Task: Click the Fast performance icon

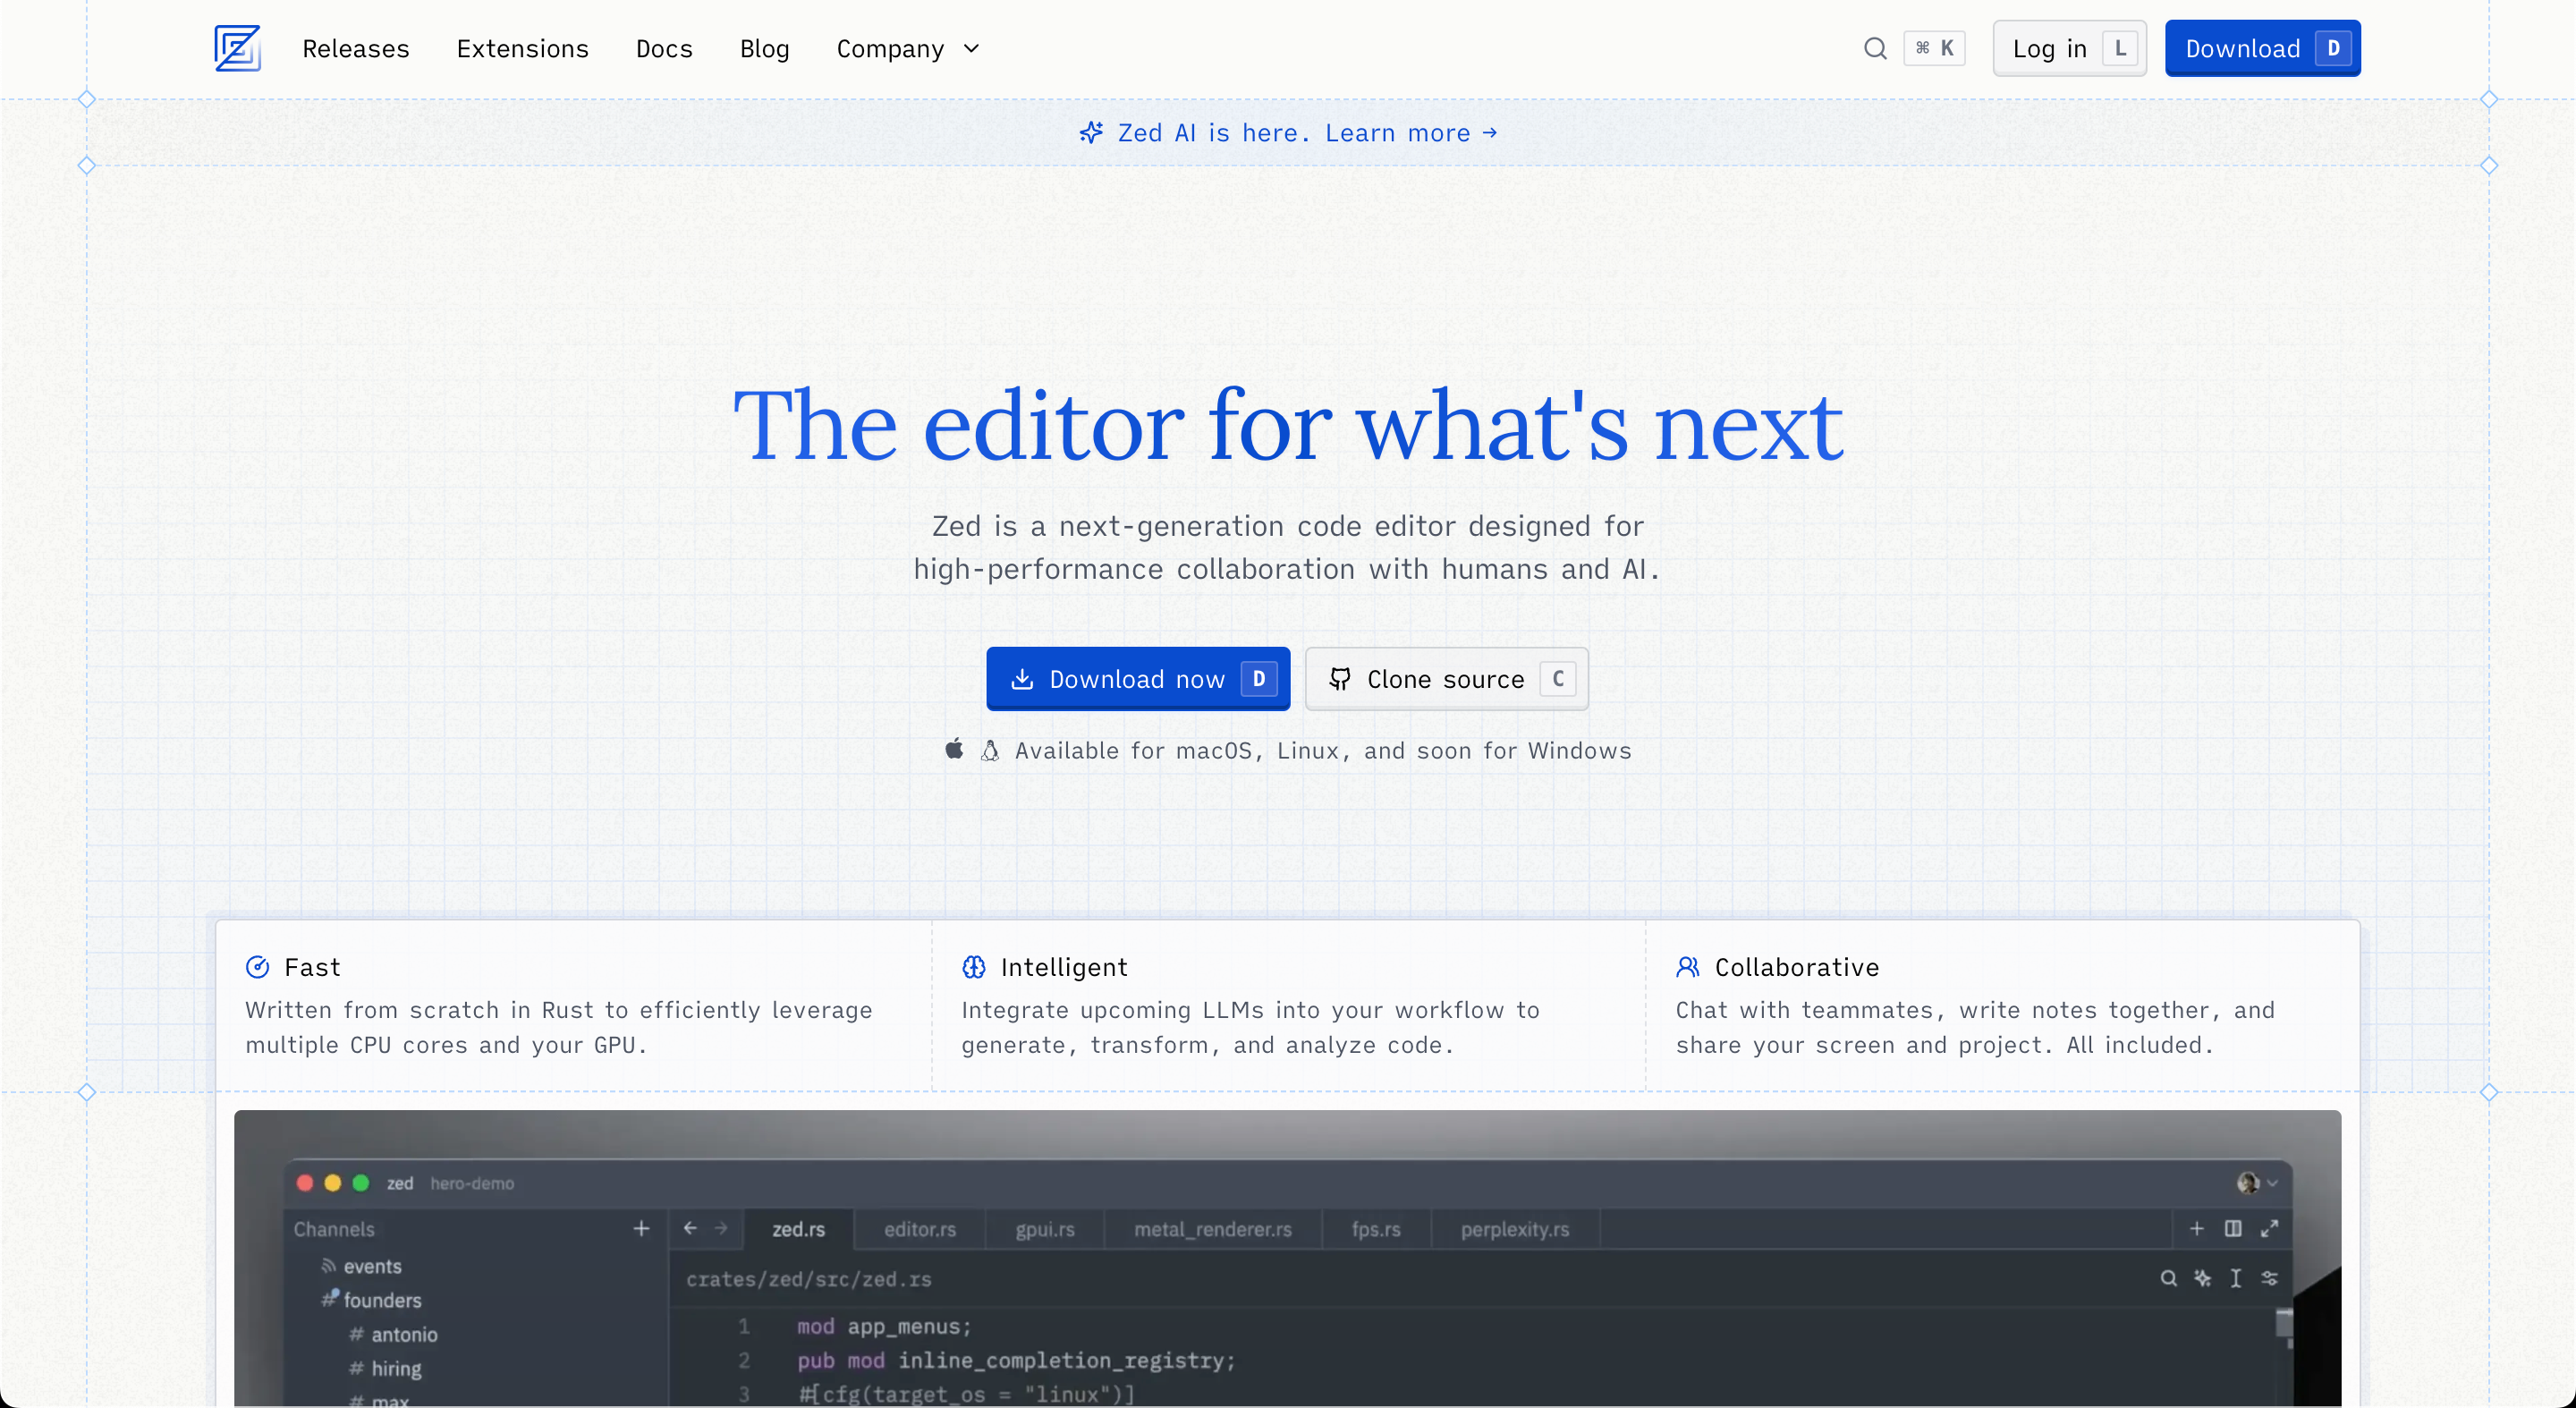Action: click(x=257, y=966)
